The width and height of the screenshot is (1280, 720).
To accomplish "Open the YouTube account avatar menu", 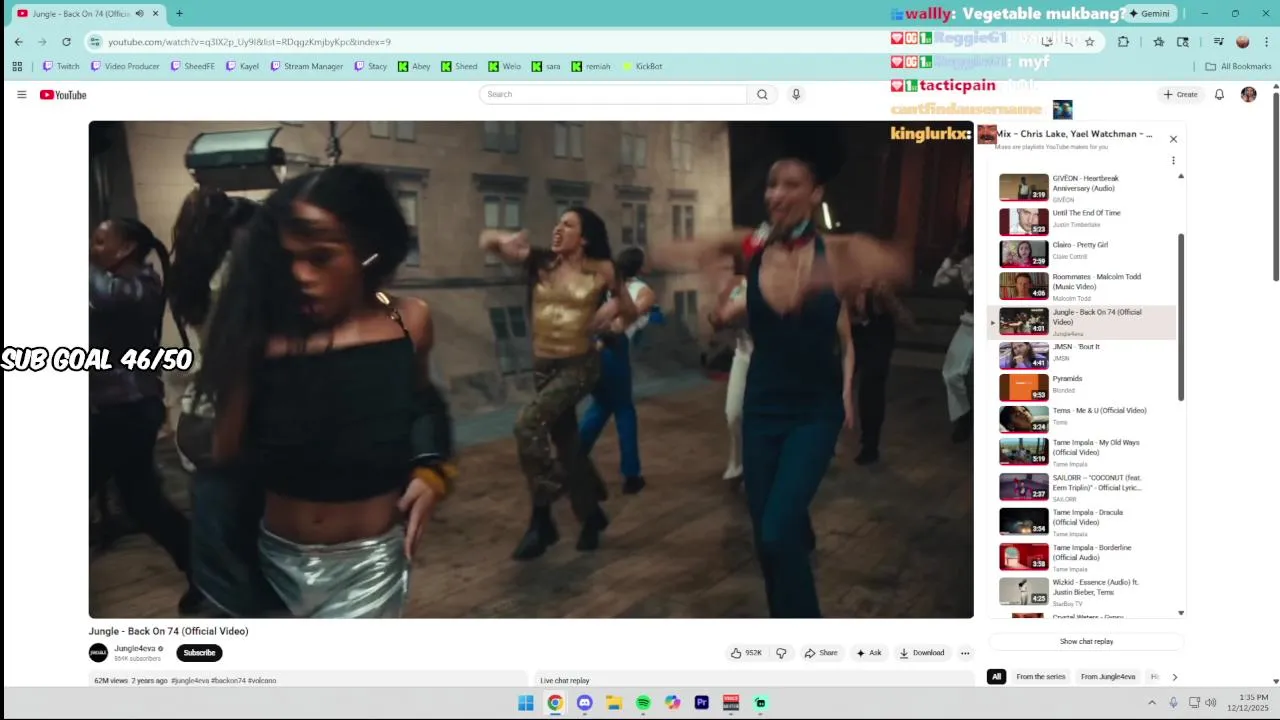I will pos(1248,94).
